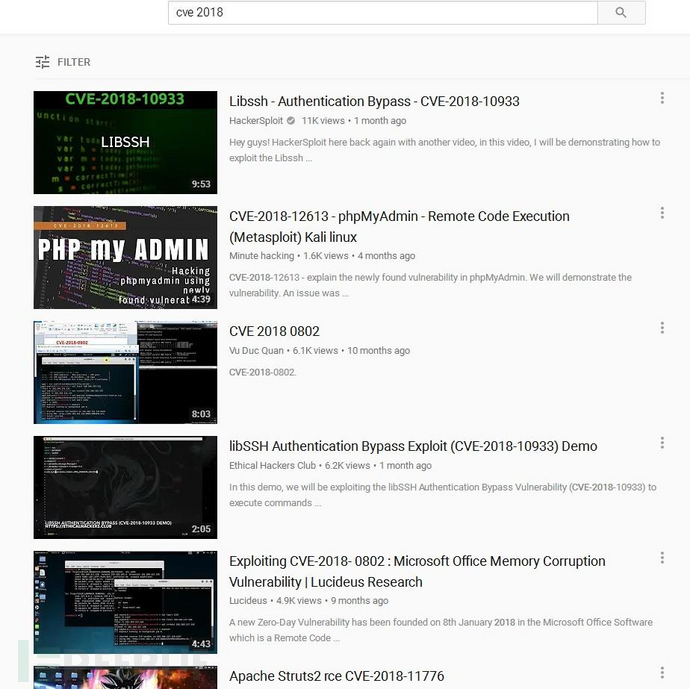Open the CVE-2018-10933 LIBSSH thumbnail
The height and width of the screenshot is (689, 690).
125,143
